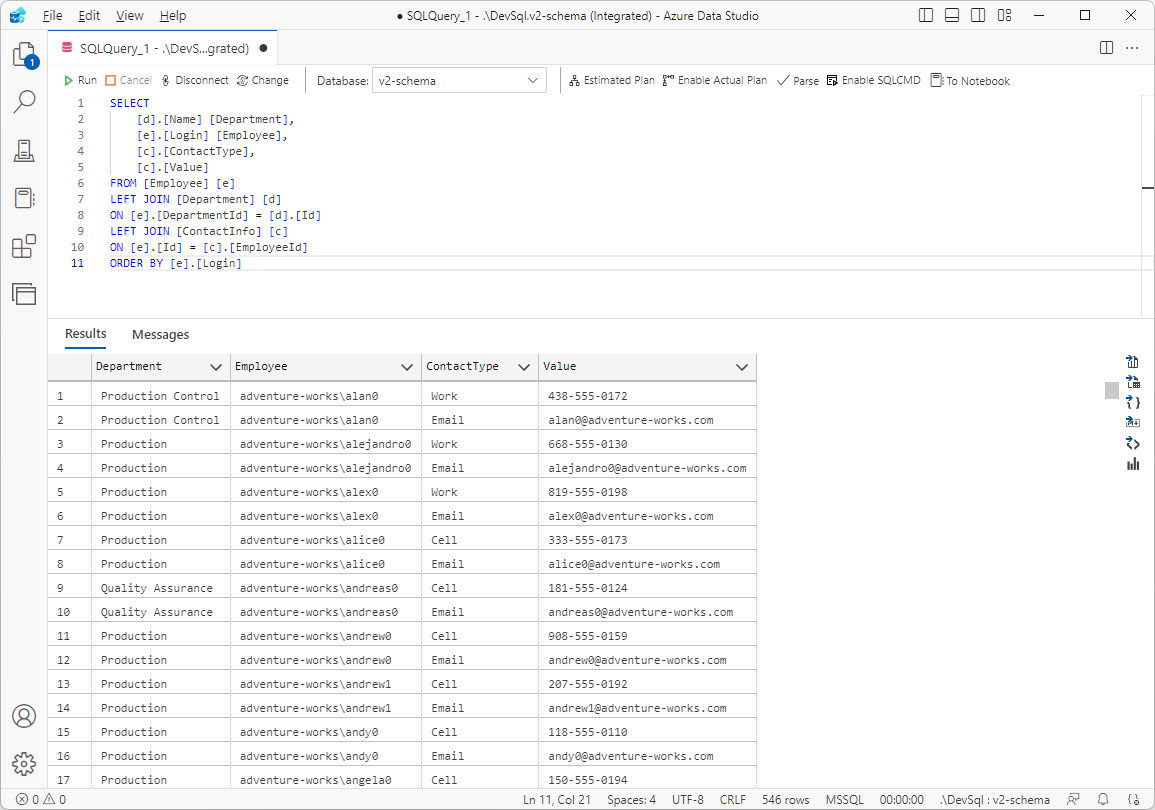The image size is (1155, 810).
Task: Click the Azure Data Studio logo
Action: click(x=18, y=15)
